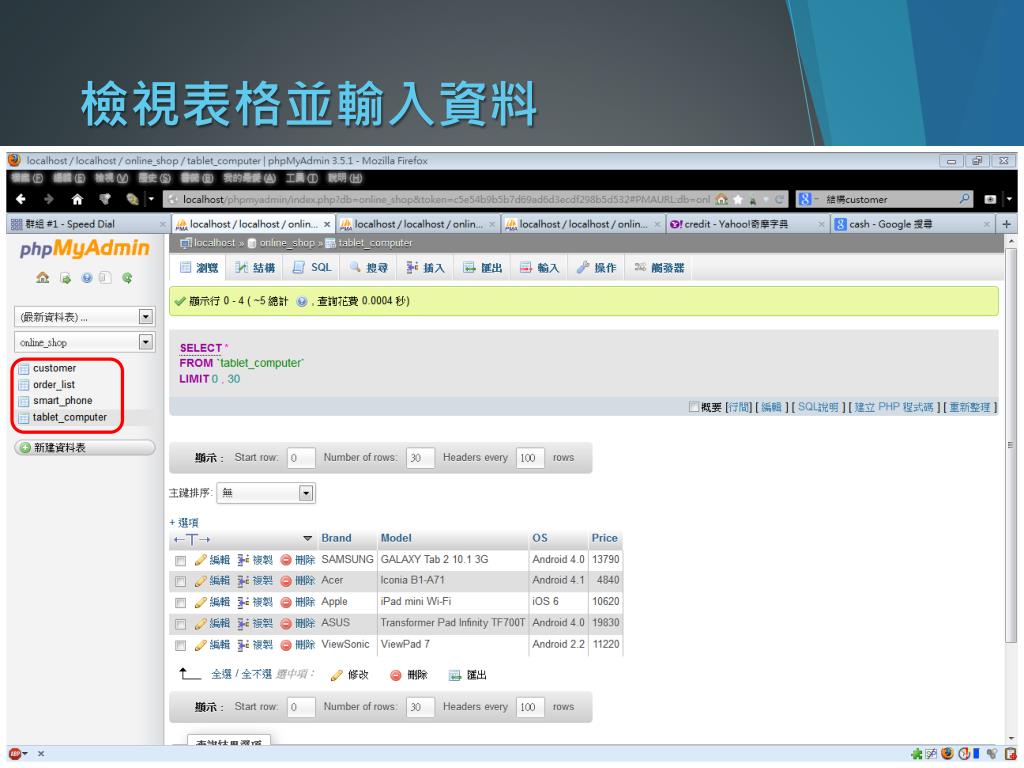
Task: Open the 搜尋 search tab
Action: pos(369,268)
